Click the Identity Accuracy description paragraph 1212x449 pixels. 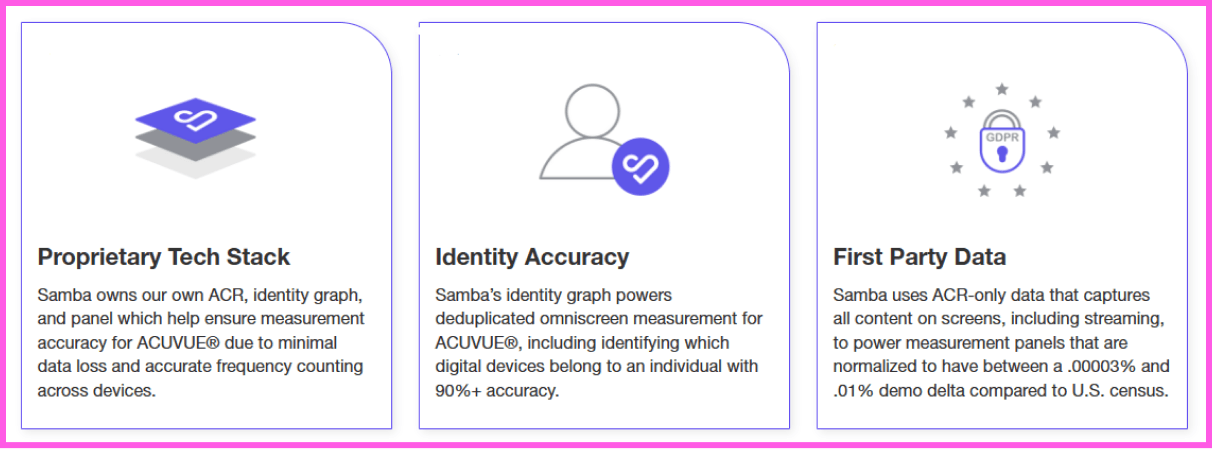[598, 343]
